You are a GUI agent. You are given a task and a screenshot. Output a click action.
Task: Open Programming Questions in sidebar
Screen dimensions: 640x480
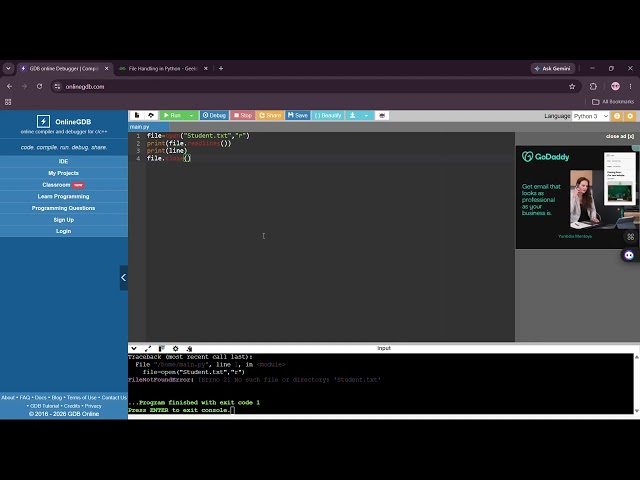pos(64,208)
